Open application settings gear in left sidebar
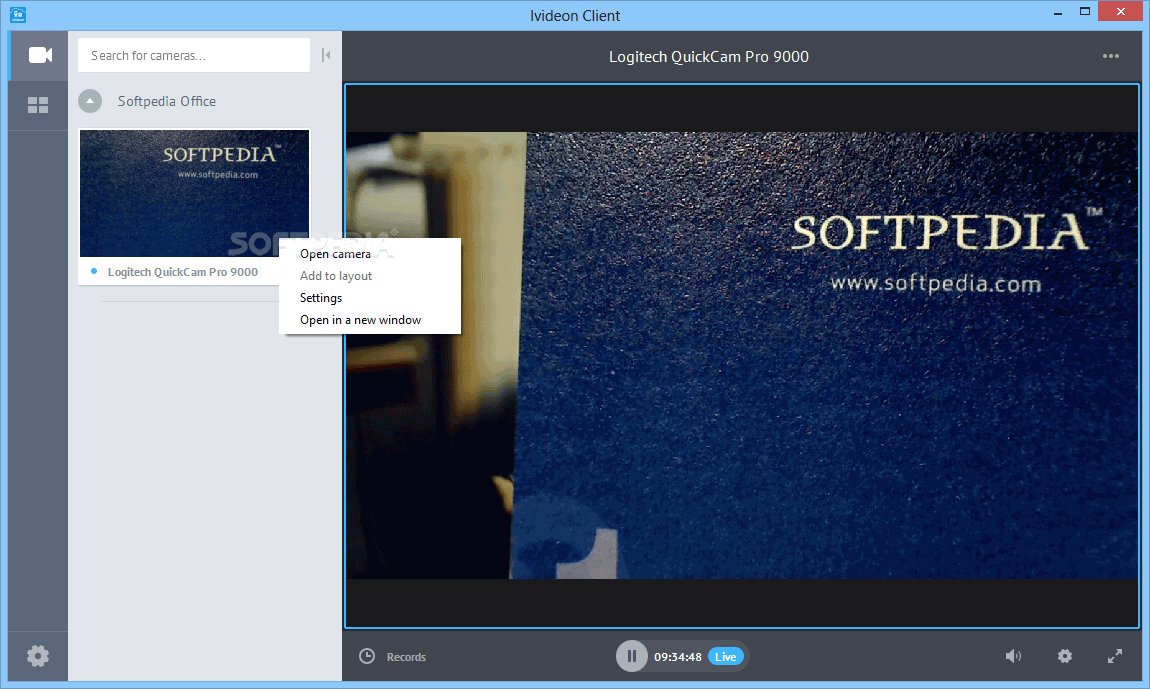The height and width of the screenshot is (689, 1150). (x=38, y=656)
